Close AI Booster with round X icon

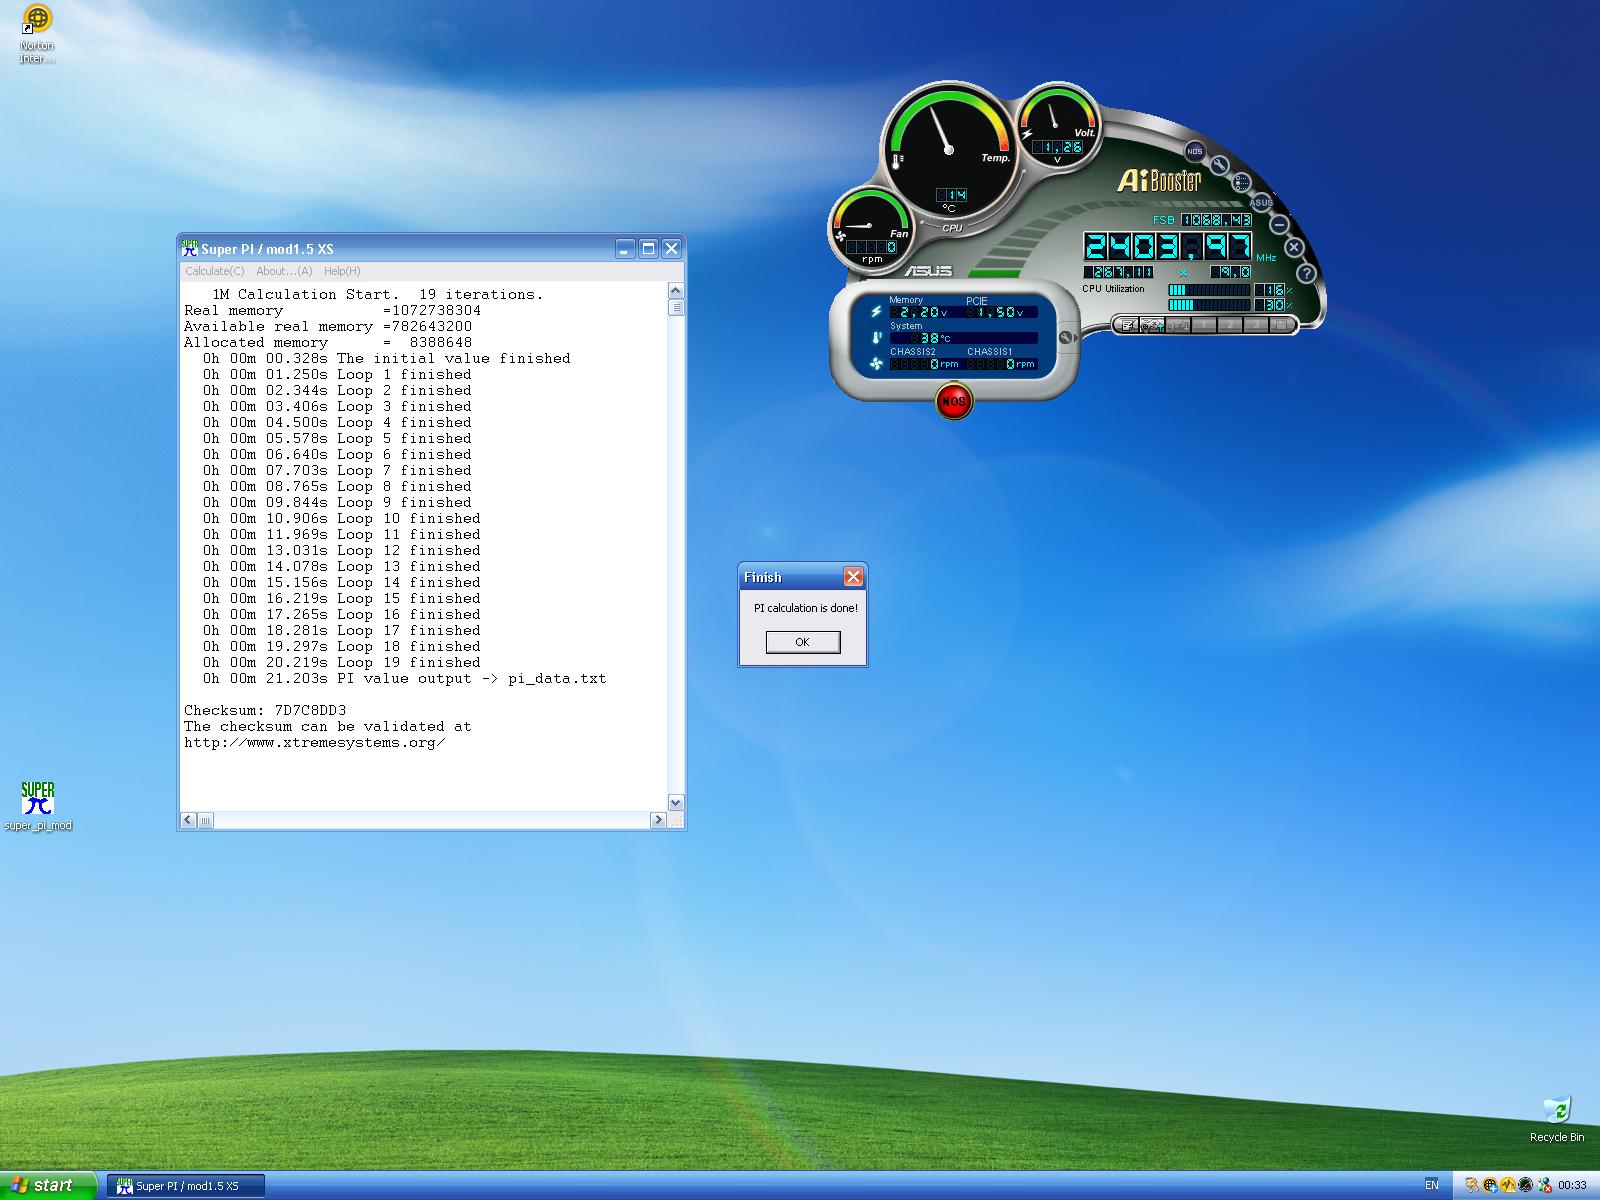[x=1294, y=247]
